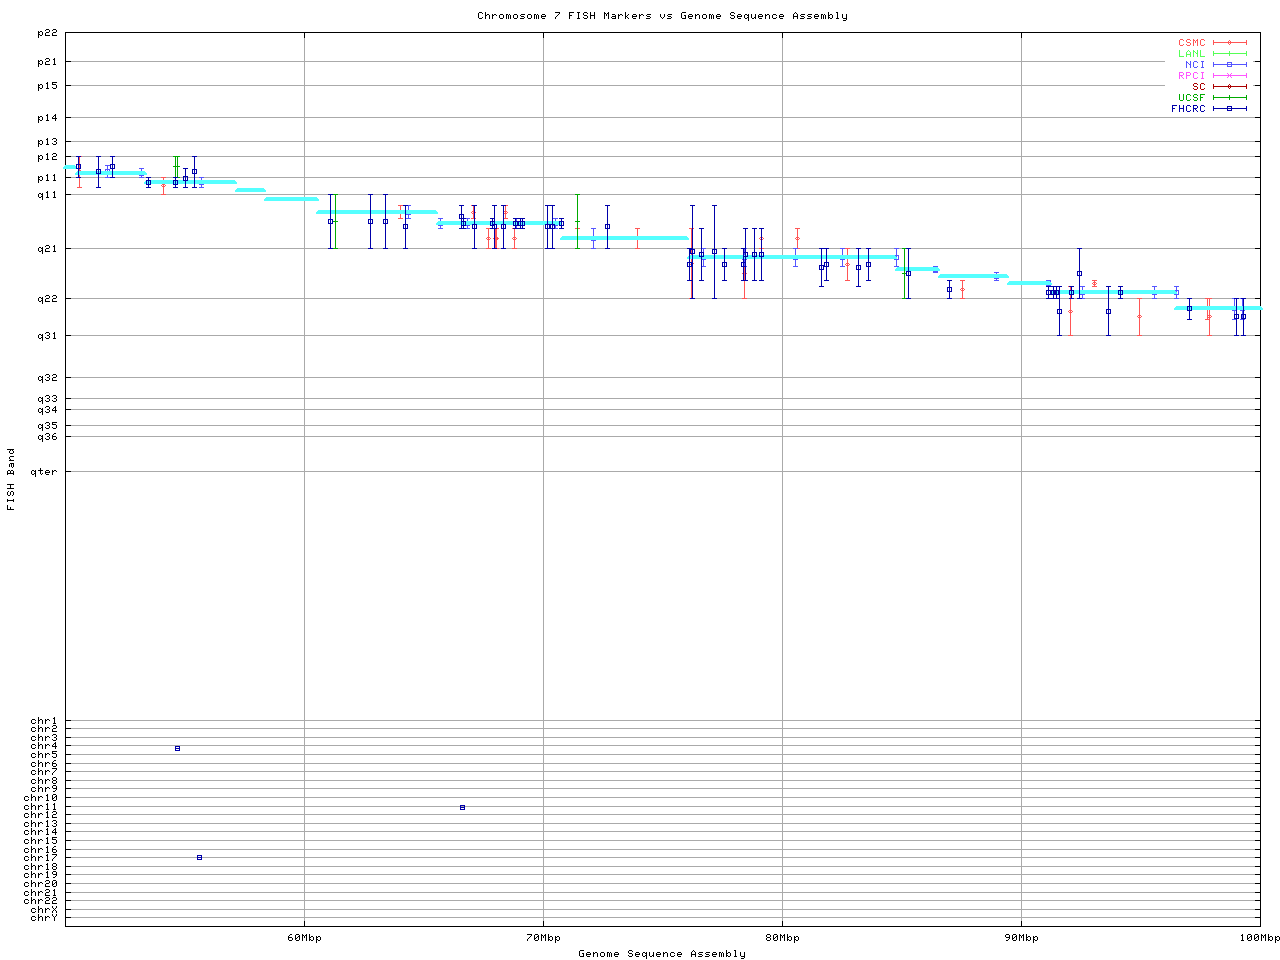Click the UCSF legend label
This screenshot has height=960, width=1280.
click(1191, 98)
